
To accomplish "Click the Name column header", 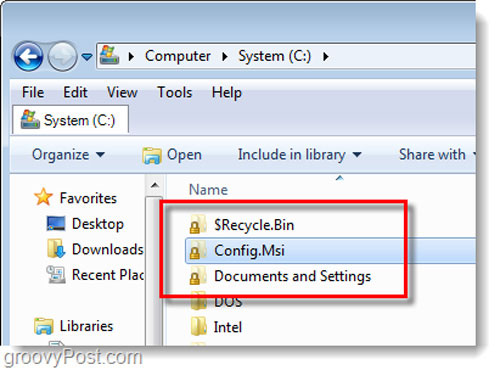I will 208,190.
